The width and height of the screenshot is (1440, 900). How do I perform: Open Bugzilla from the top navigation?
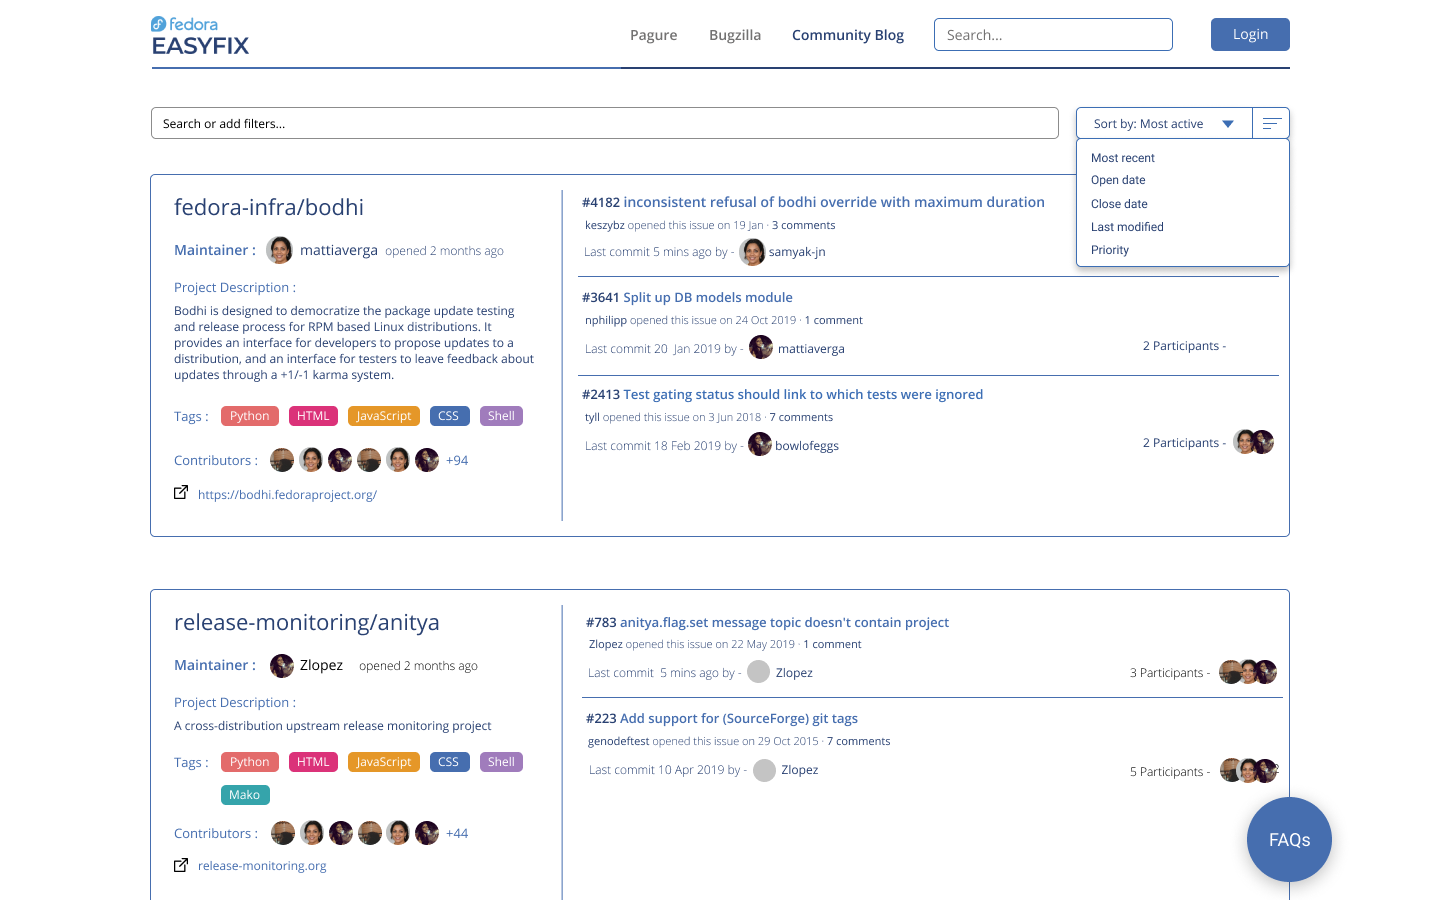coord(735,35)
